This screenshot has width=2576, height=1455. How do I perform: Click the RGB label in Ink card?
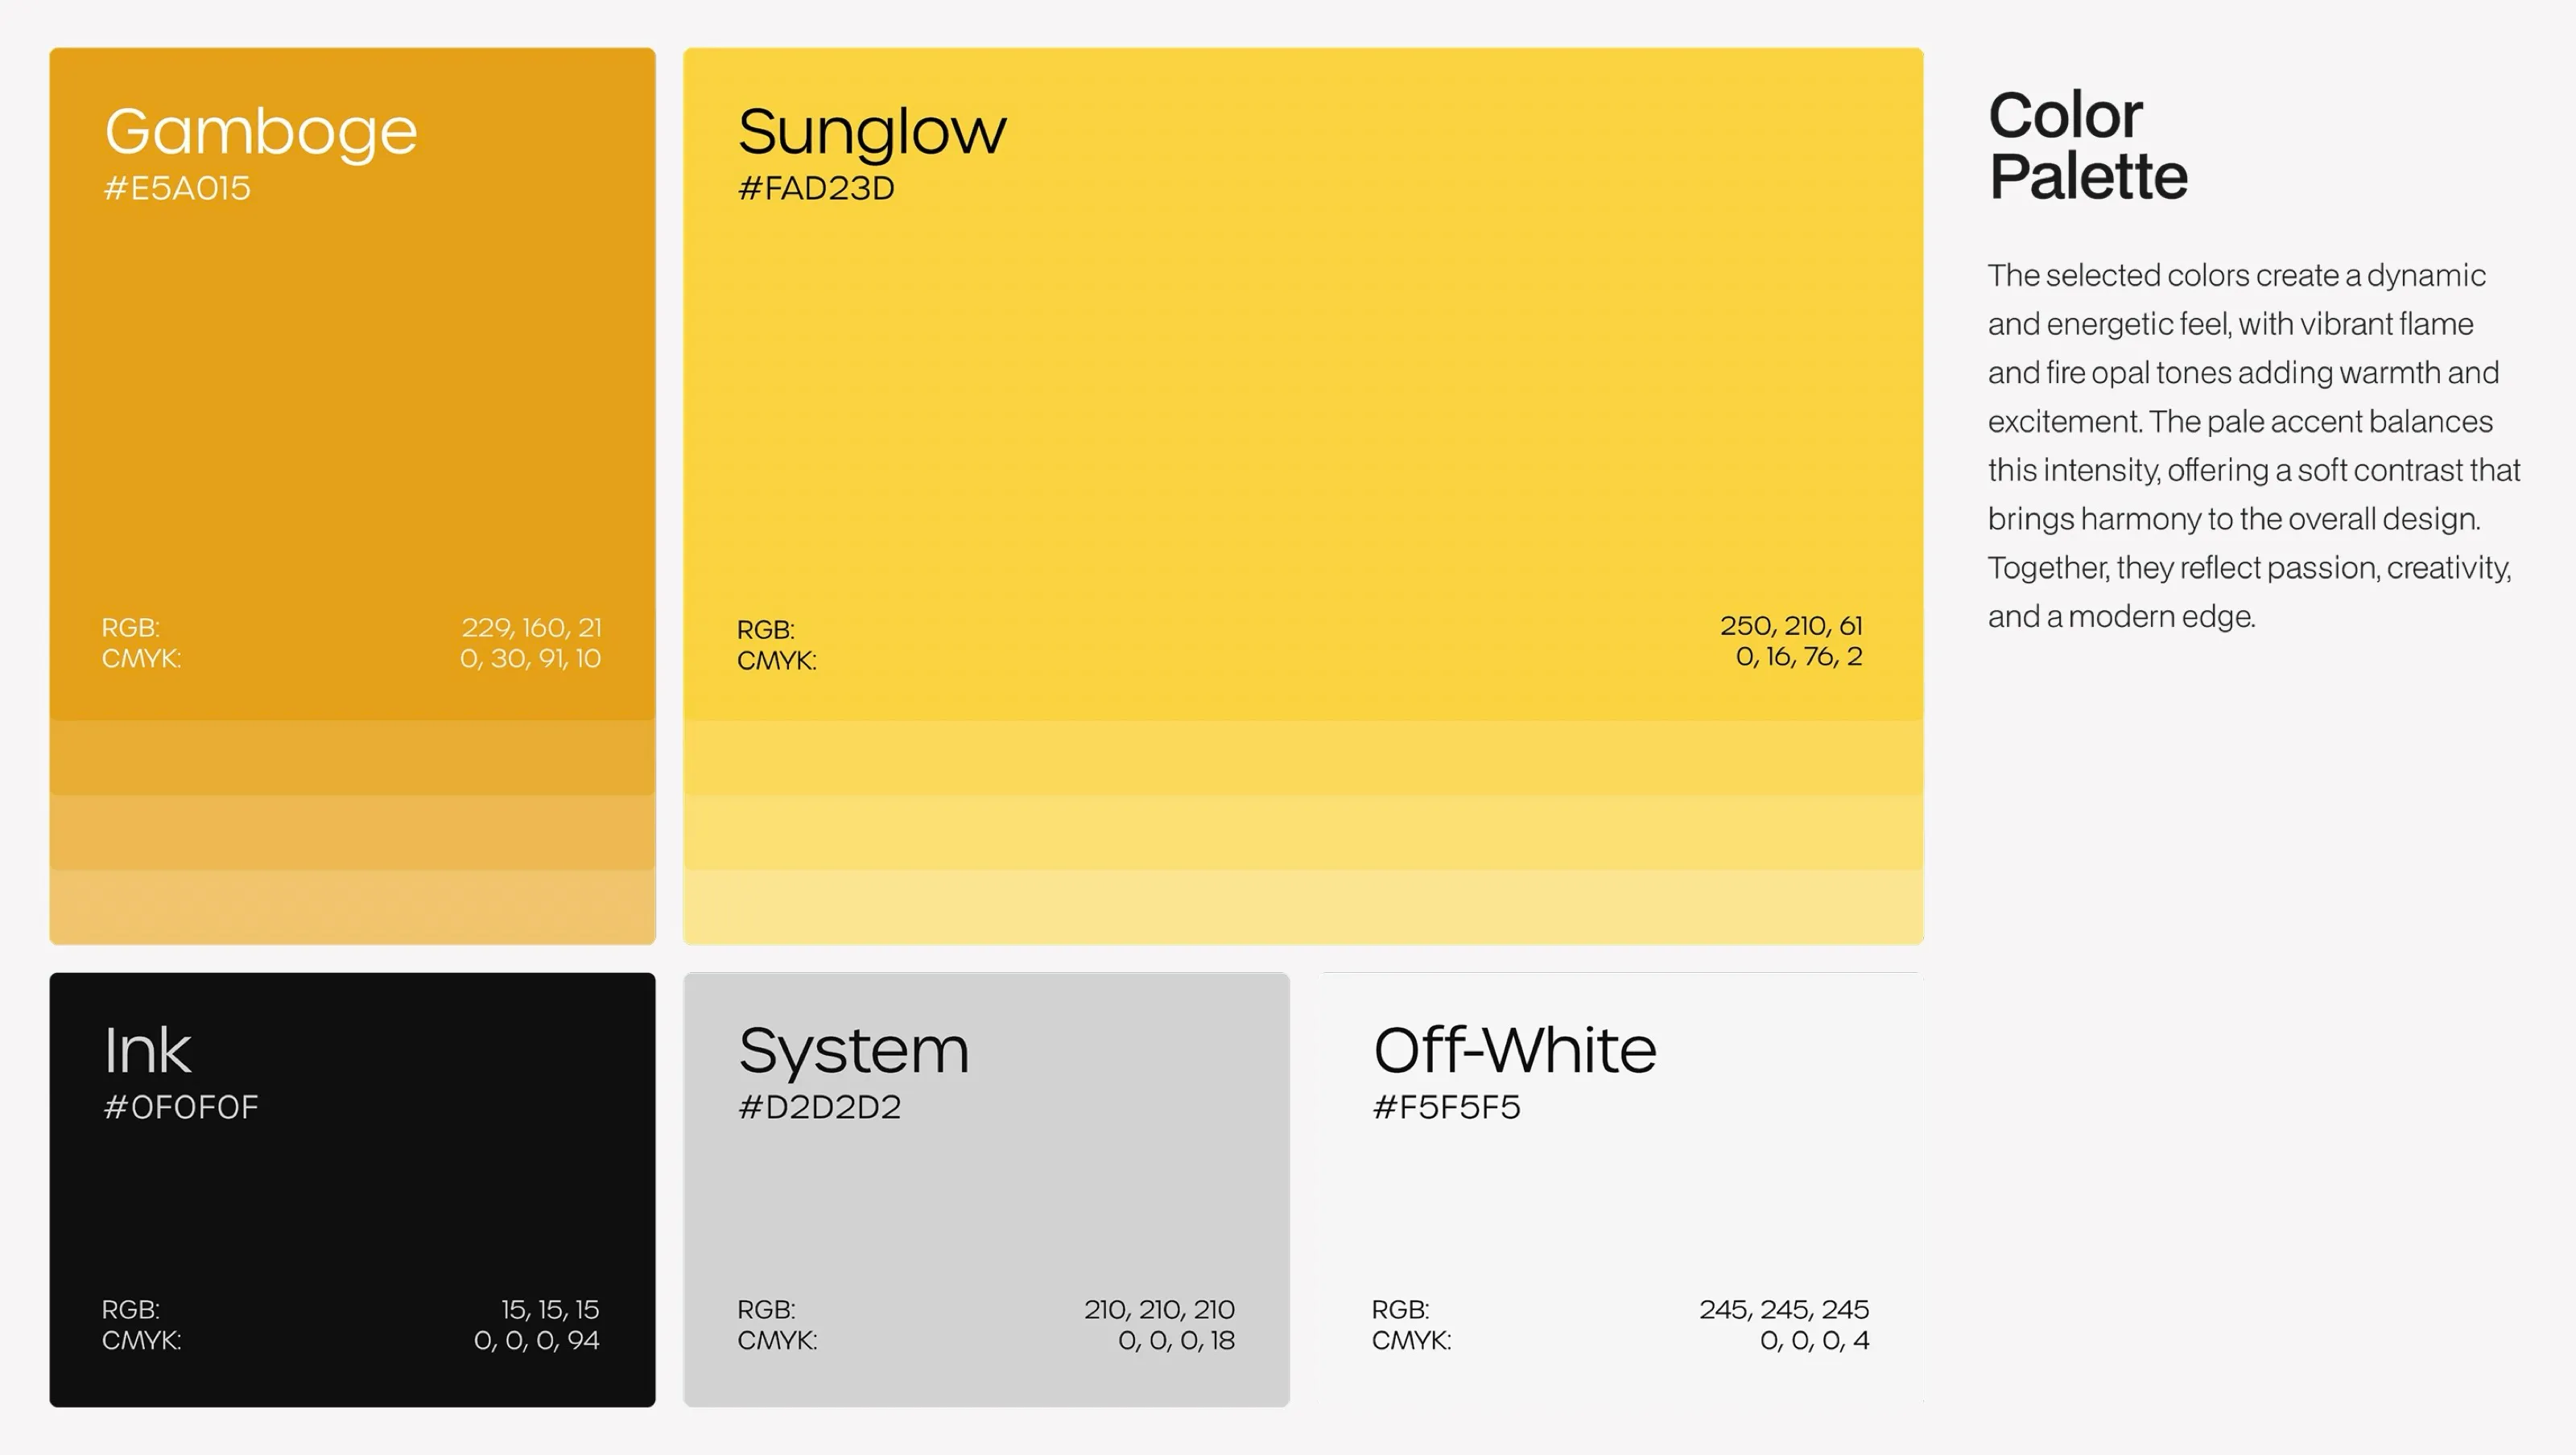click(131, 1309)
